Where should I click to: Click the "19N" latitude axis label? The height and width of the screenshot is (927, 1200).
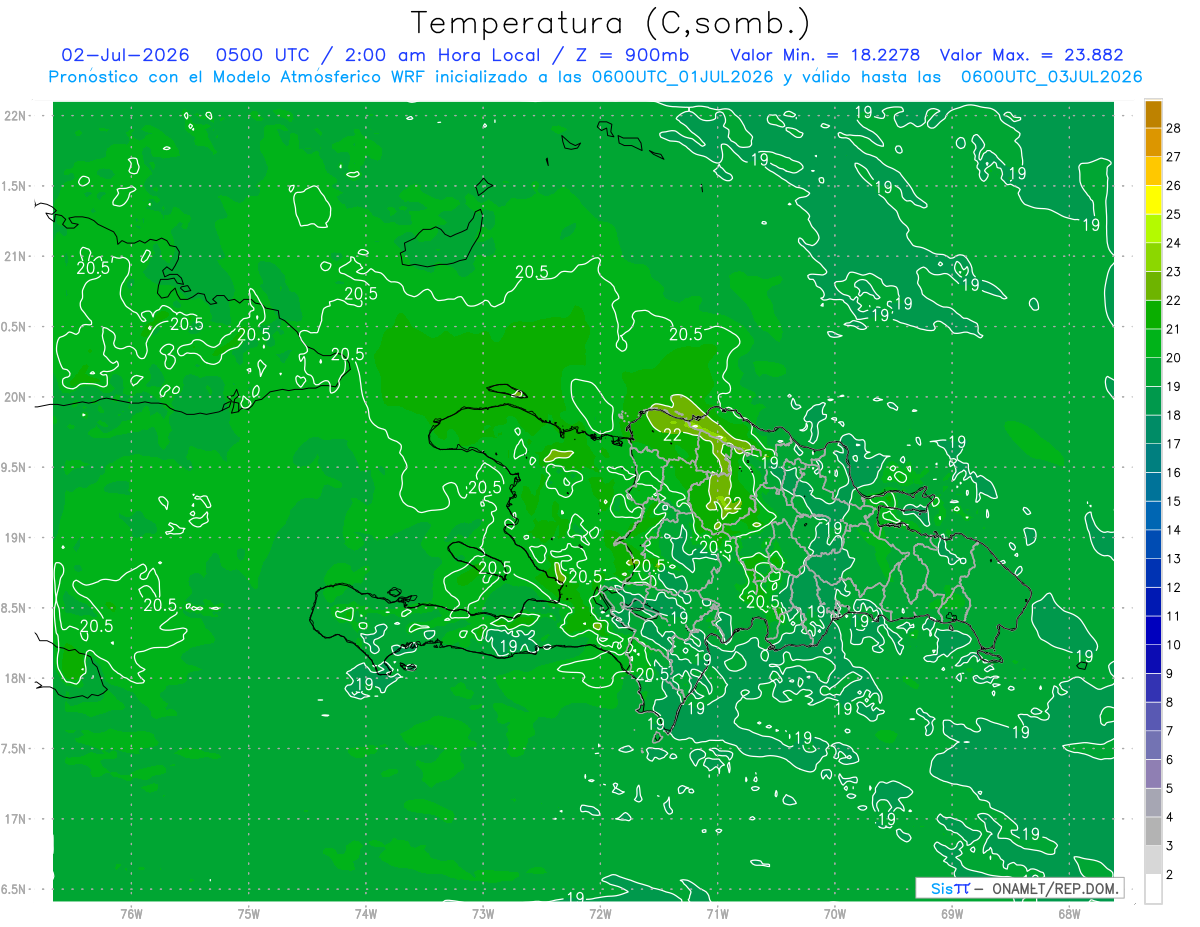coord(17,538)
